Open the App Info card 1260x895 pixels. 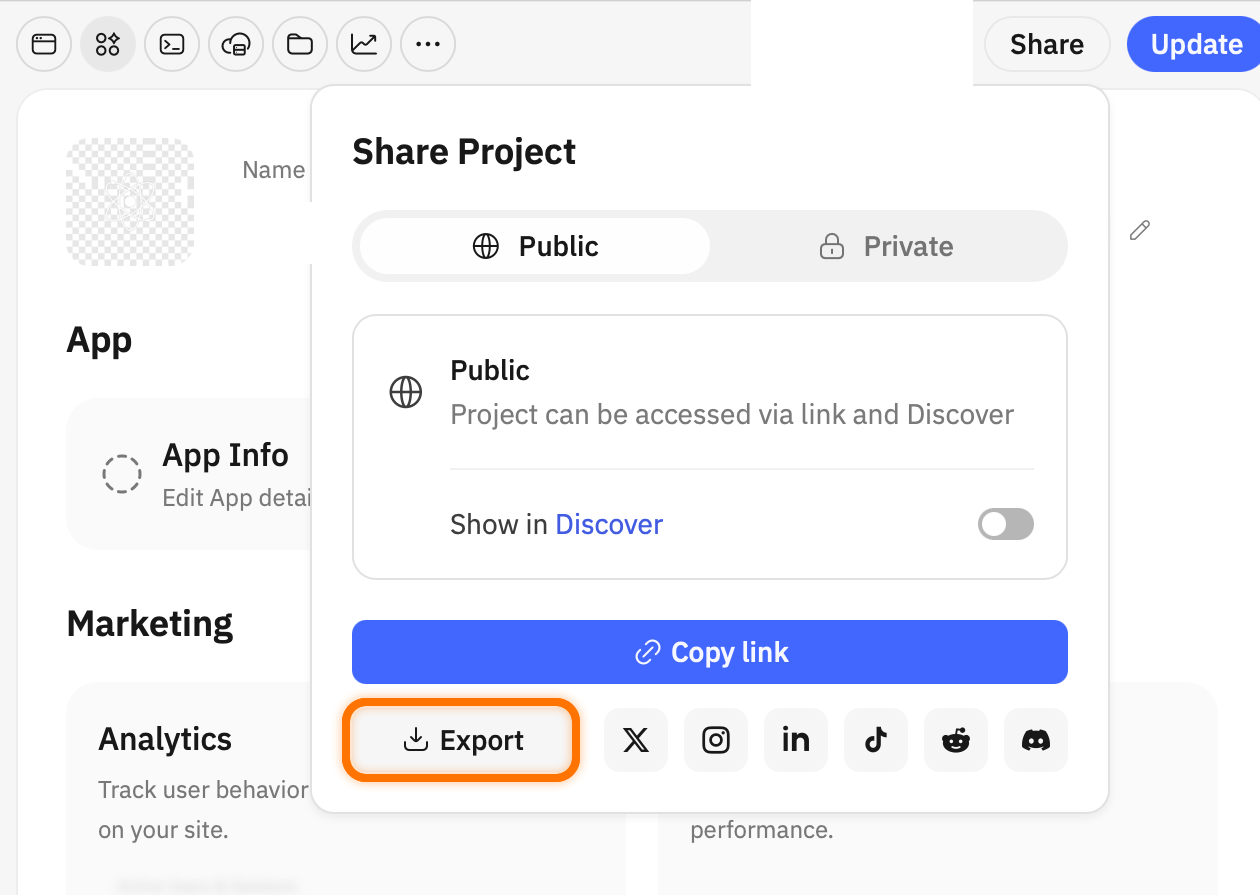[x=190, y=474]
